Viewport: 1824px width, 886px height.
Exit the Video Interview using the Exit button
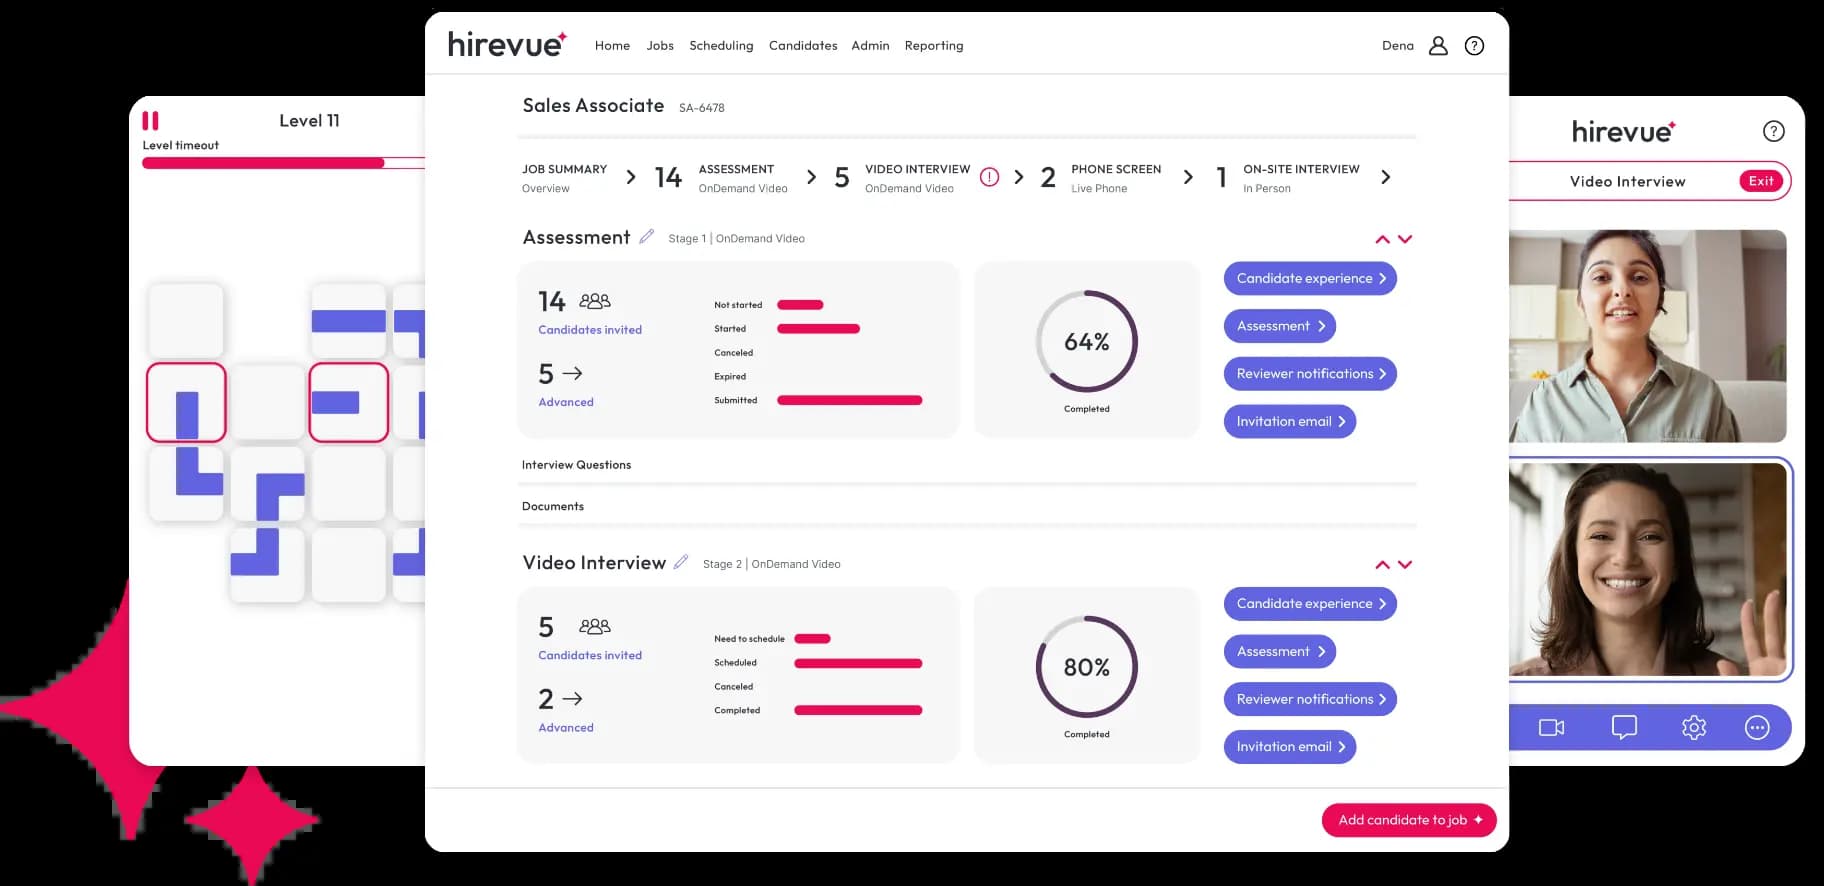1761,181
